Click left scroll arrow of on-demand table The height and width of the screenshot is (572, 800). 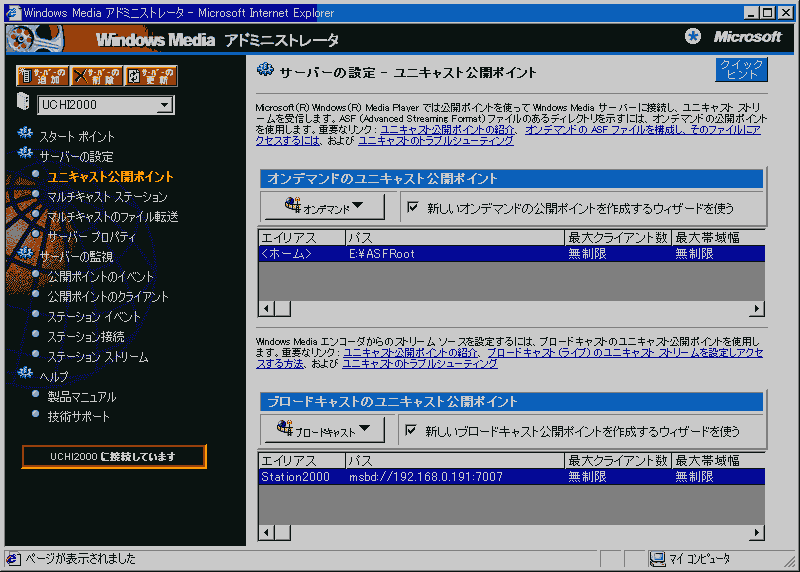click(266, 308)
